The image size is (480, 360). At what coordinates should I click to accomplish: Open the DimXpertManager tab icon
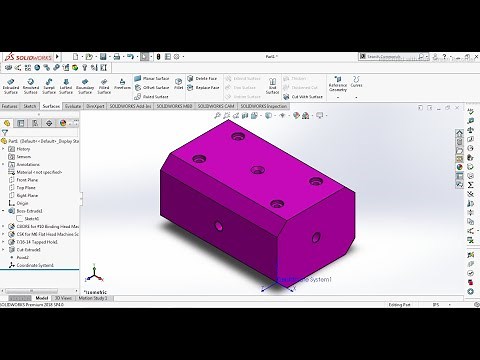(x=49, y=123)
